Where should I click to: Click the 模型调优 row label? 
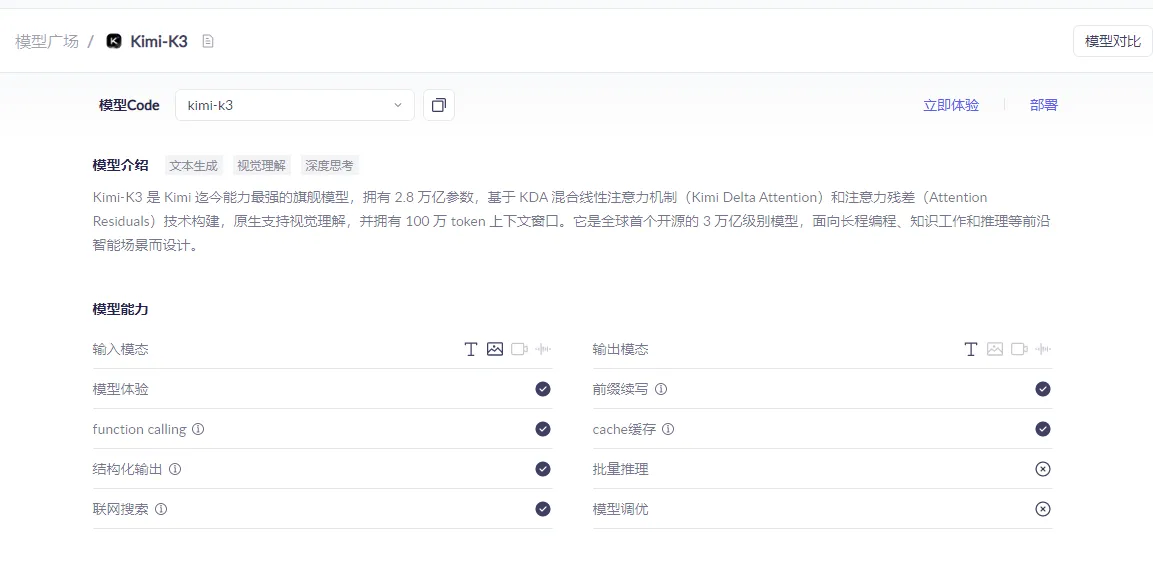coord(621,508)
